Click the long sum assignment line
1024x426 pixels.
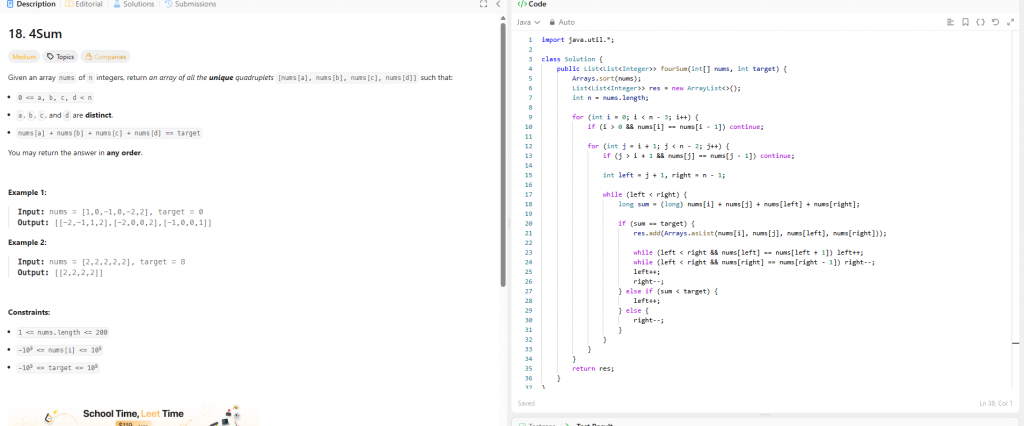pyautogui.click(x=739, y=204)
